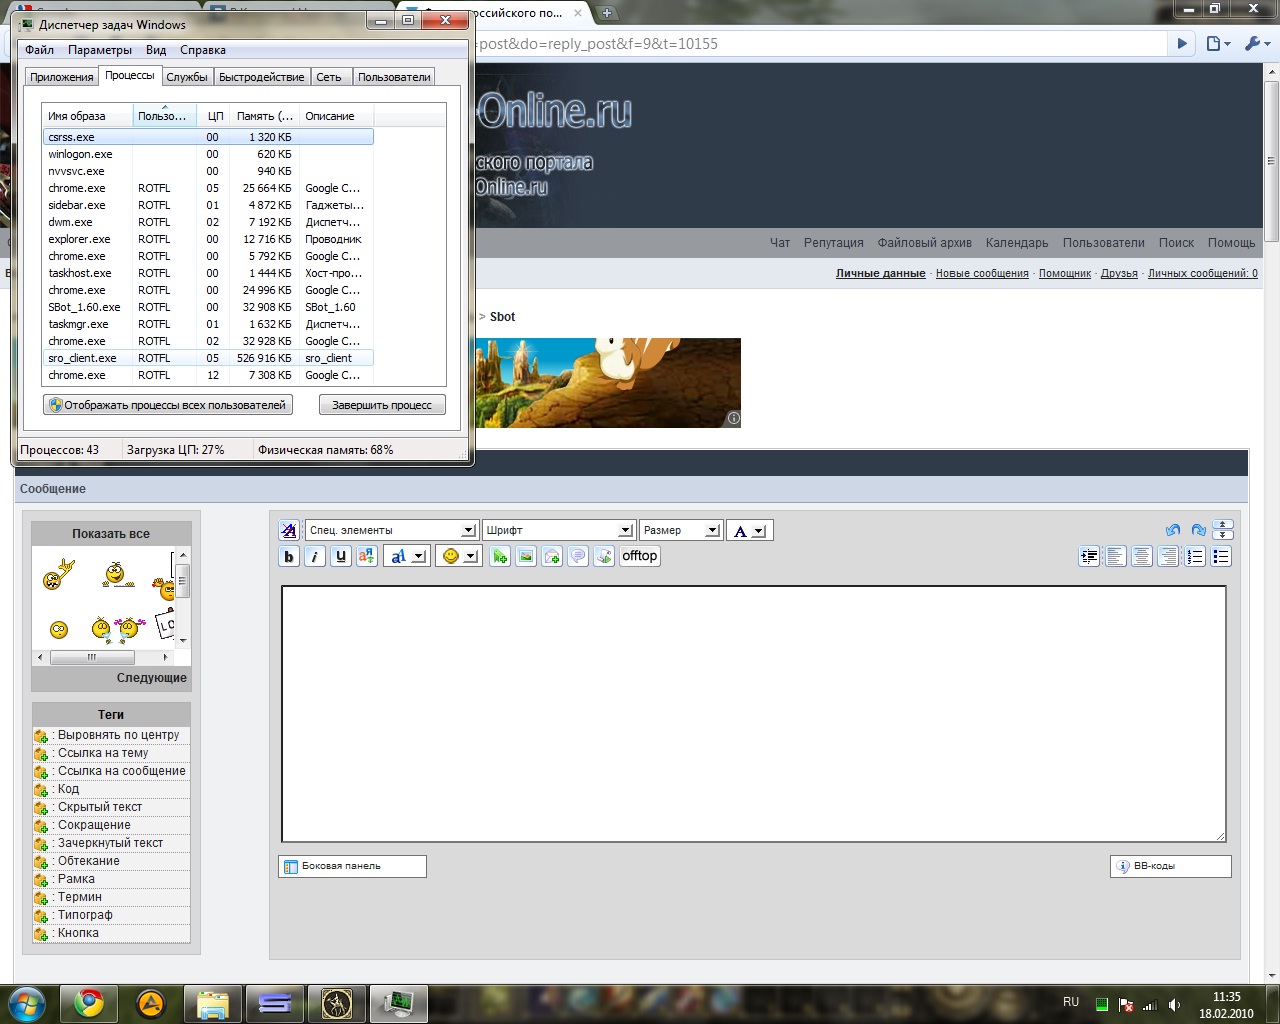
Task: Click the editor size toggle icon
Action: 1222,530
